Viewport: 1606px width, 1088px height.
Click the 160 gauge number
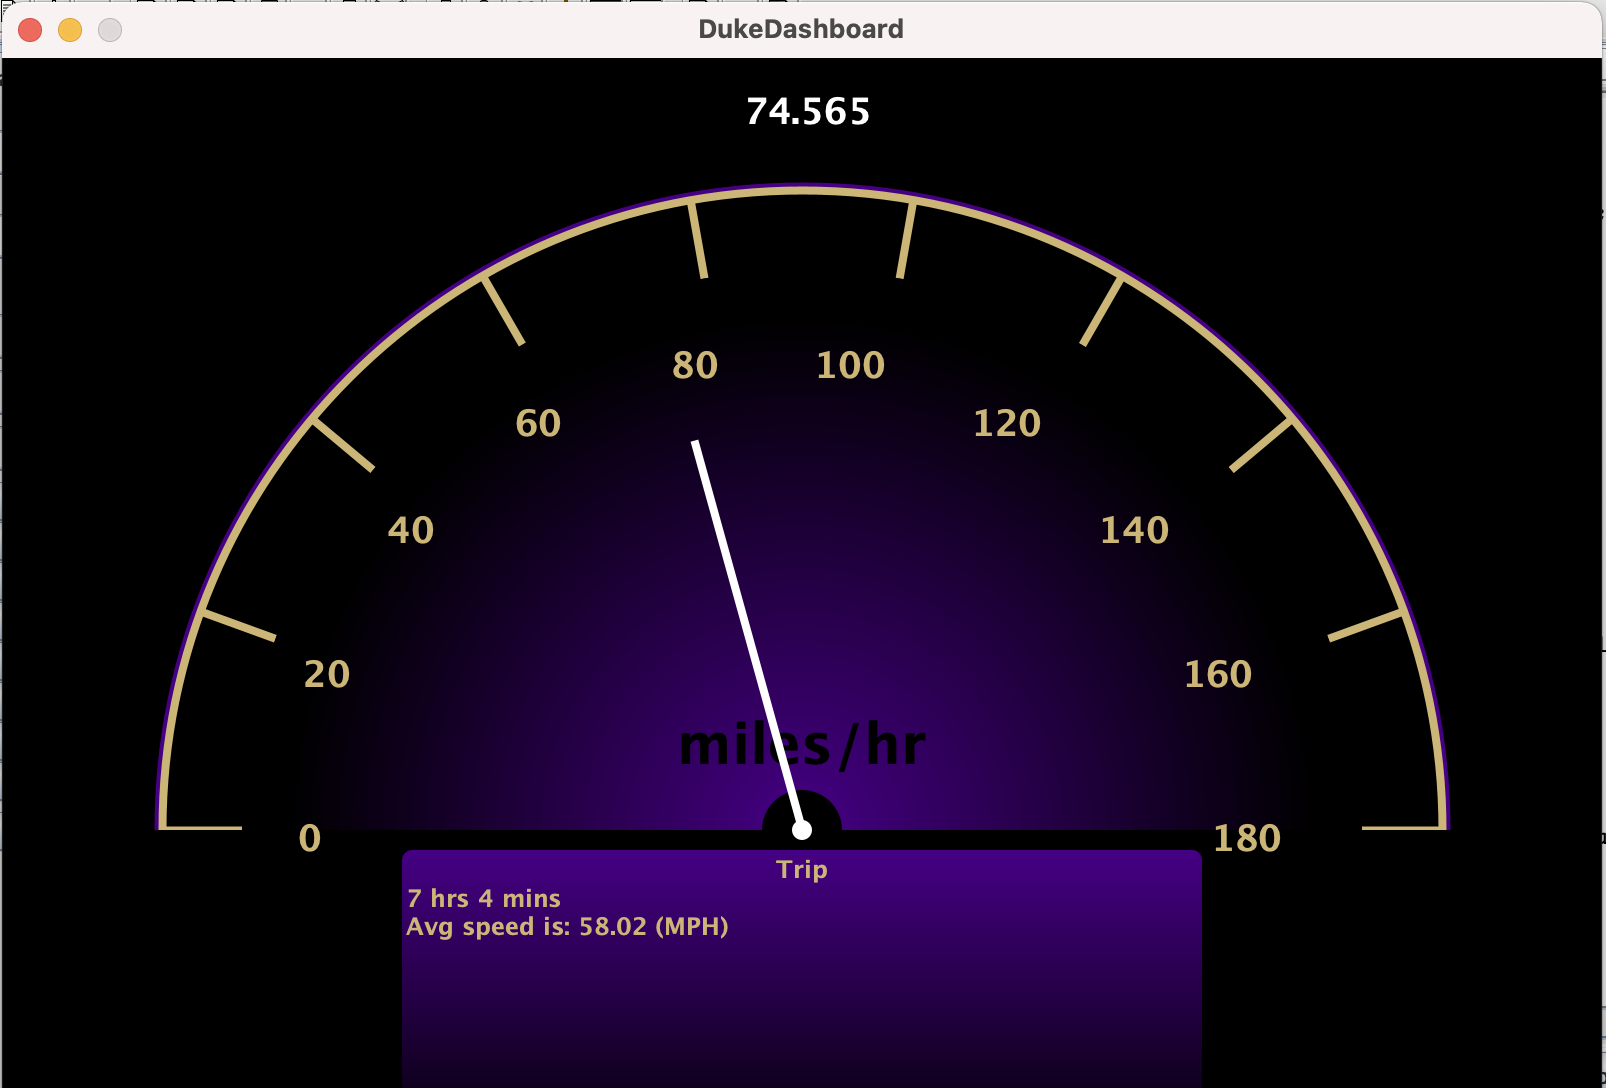pos(1218,675)
